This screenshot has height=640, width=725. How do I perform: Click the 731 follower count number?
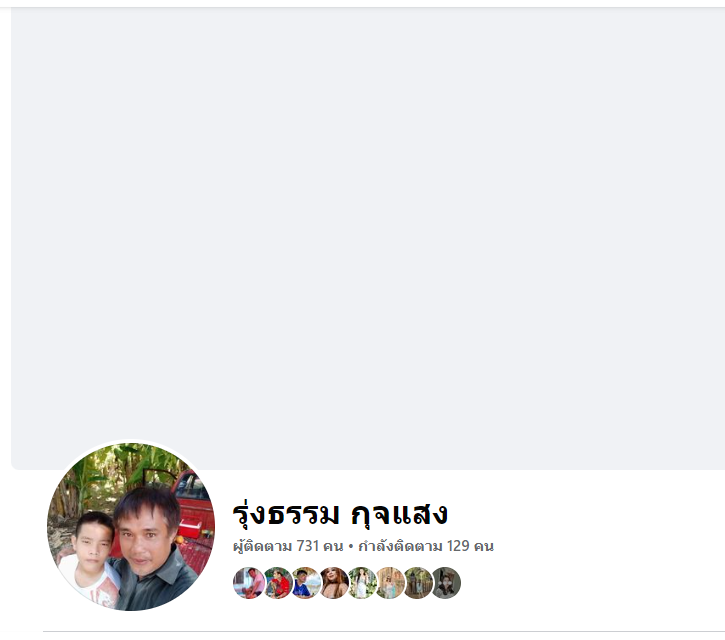point(307,546)
